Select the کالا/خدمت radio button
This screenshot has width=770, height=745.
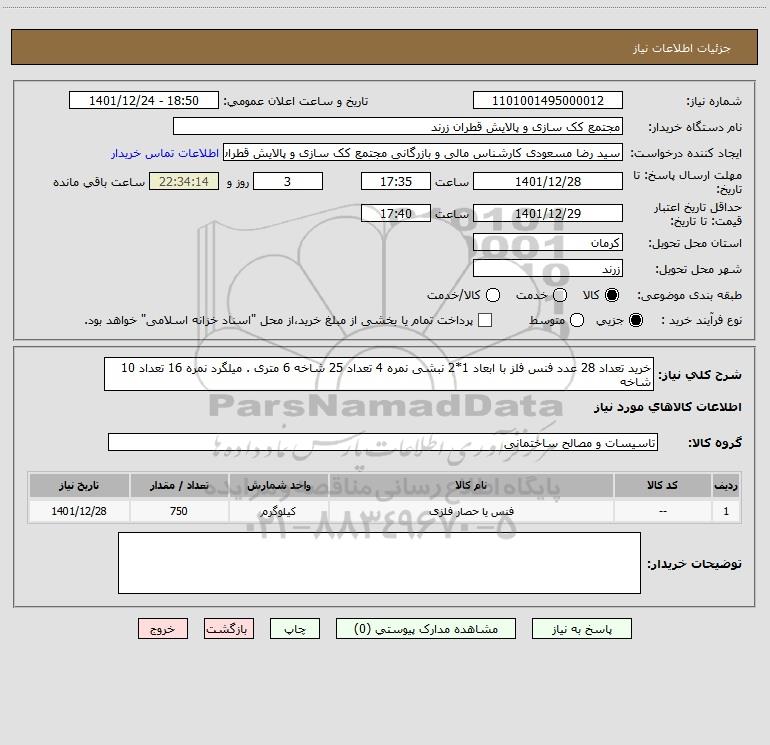point(493,295)
